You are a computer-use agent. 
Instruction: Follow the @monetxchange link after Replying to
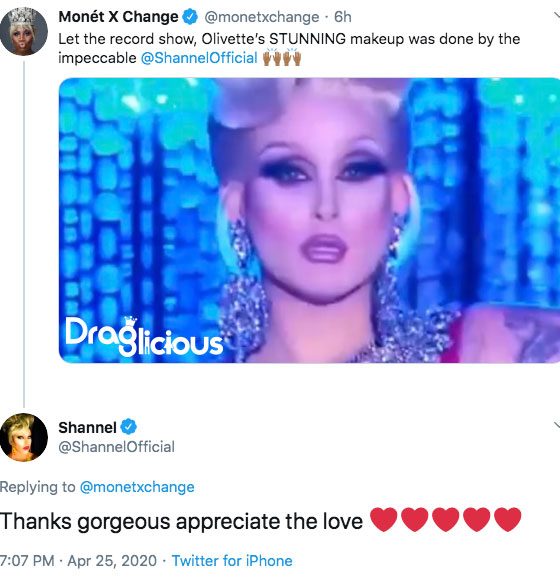(137, 487)
